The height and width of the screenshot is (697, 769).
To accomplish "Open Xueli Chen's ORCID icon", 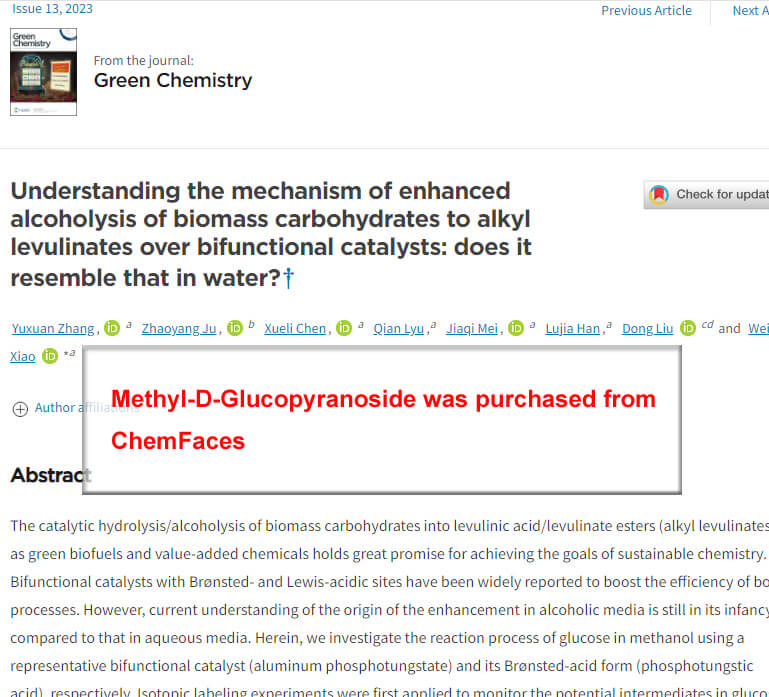I will 344,328.
